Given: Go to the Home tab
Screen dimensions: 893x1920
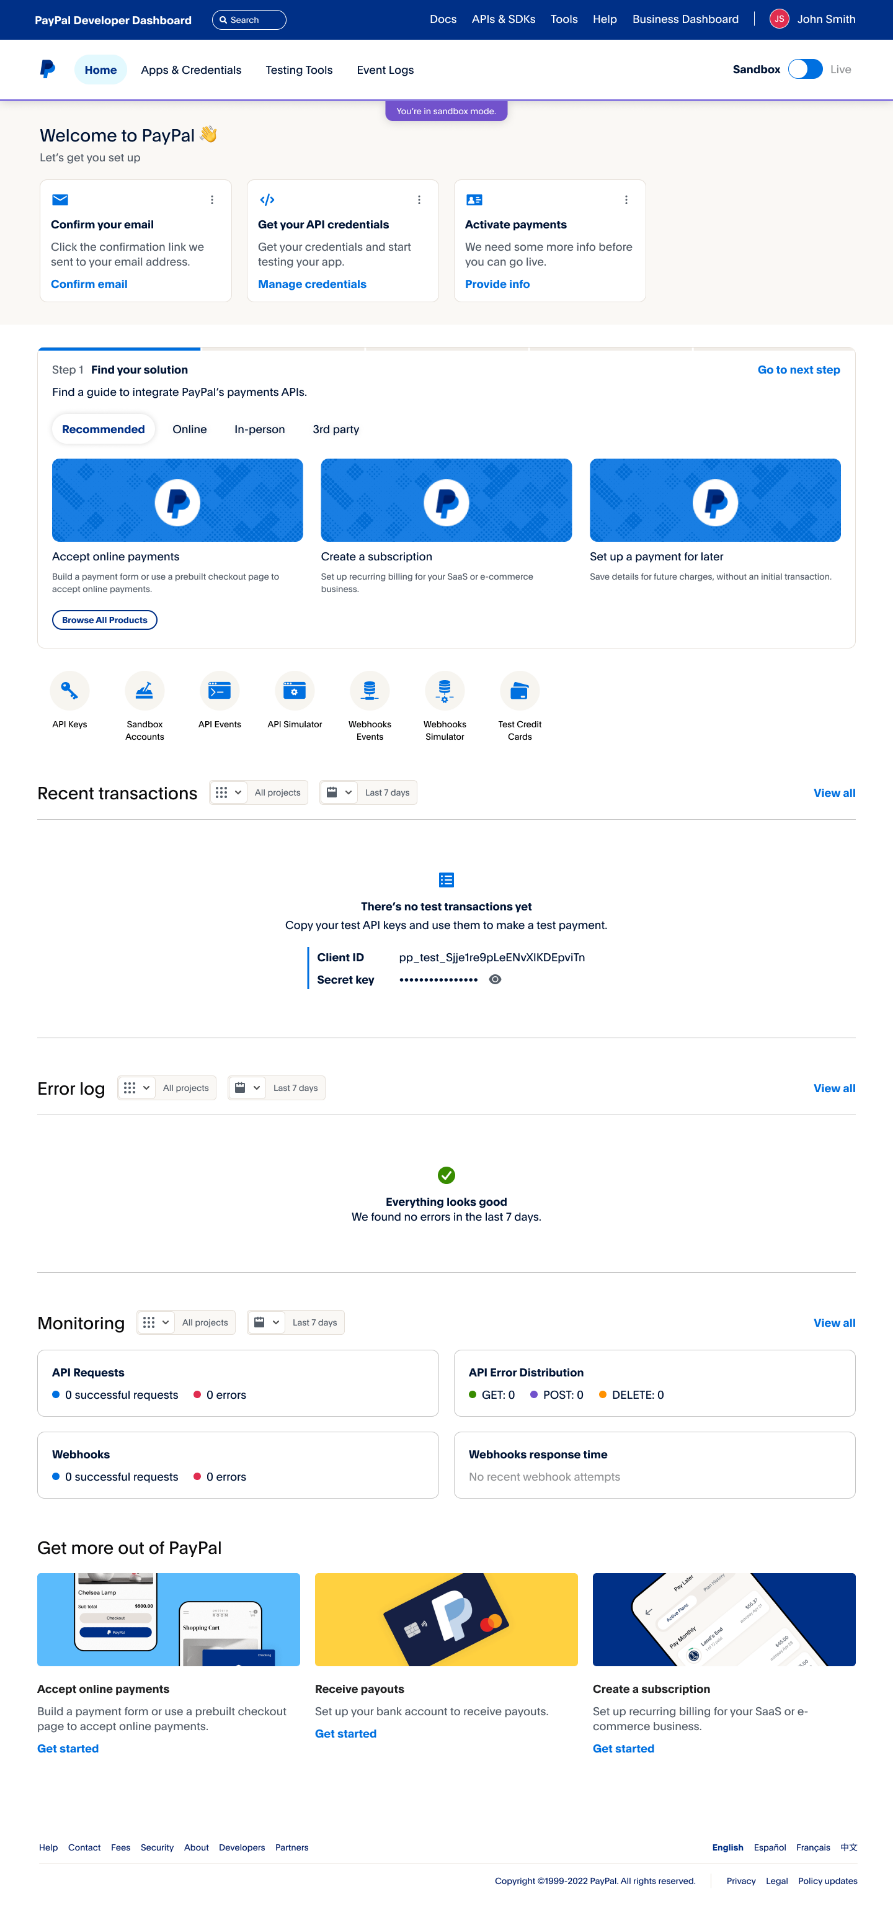Looking at the screenshot, I should [100, 70].
